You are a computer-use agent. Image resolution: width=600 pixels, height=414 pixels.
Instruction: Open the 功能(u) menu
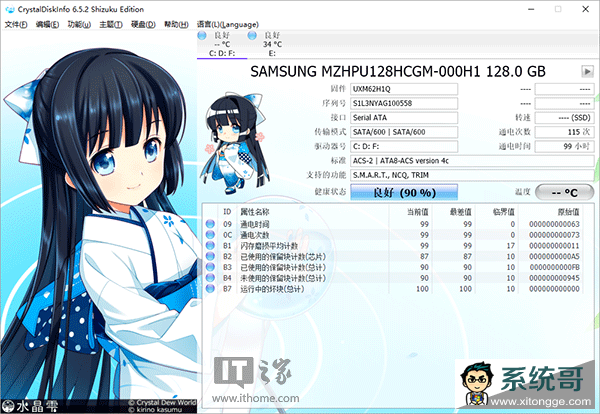point(79,24)
